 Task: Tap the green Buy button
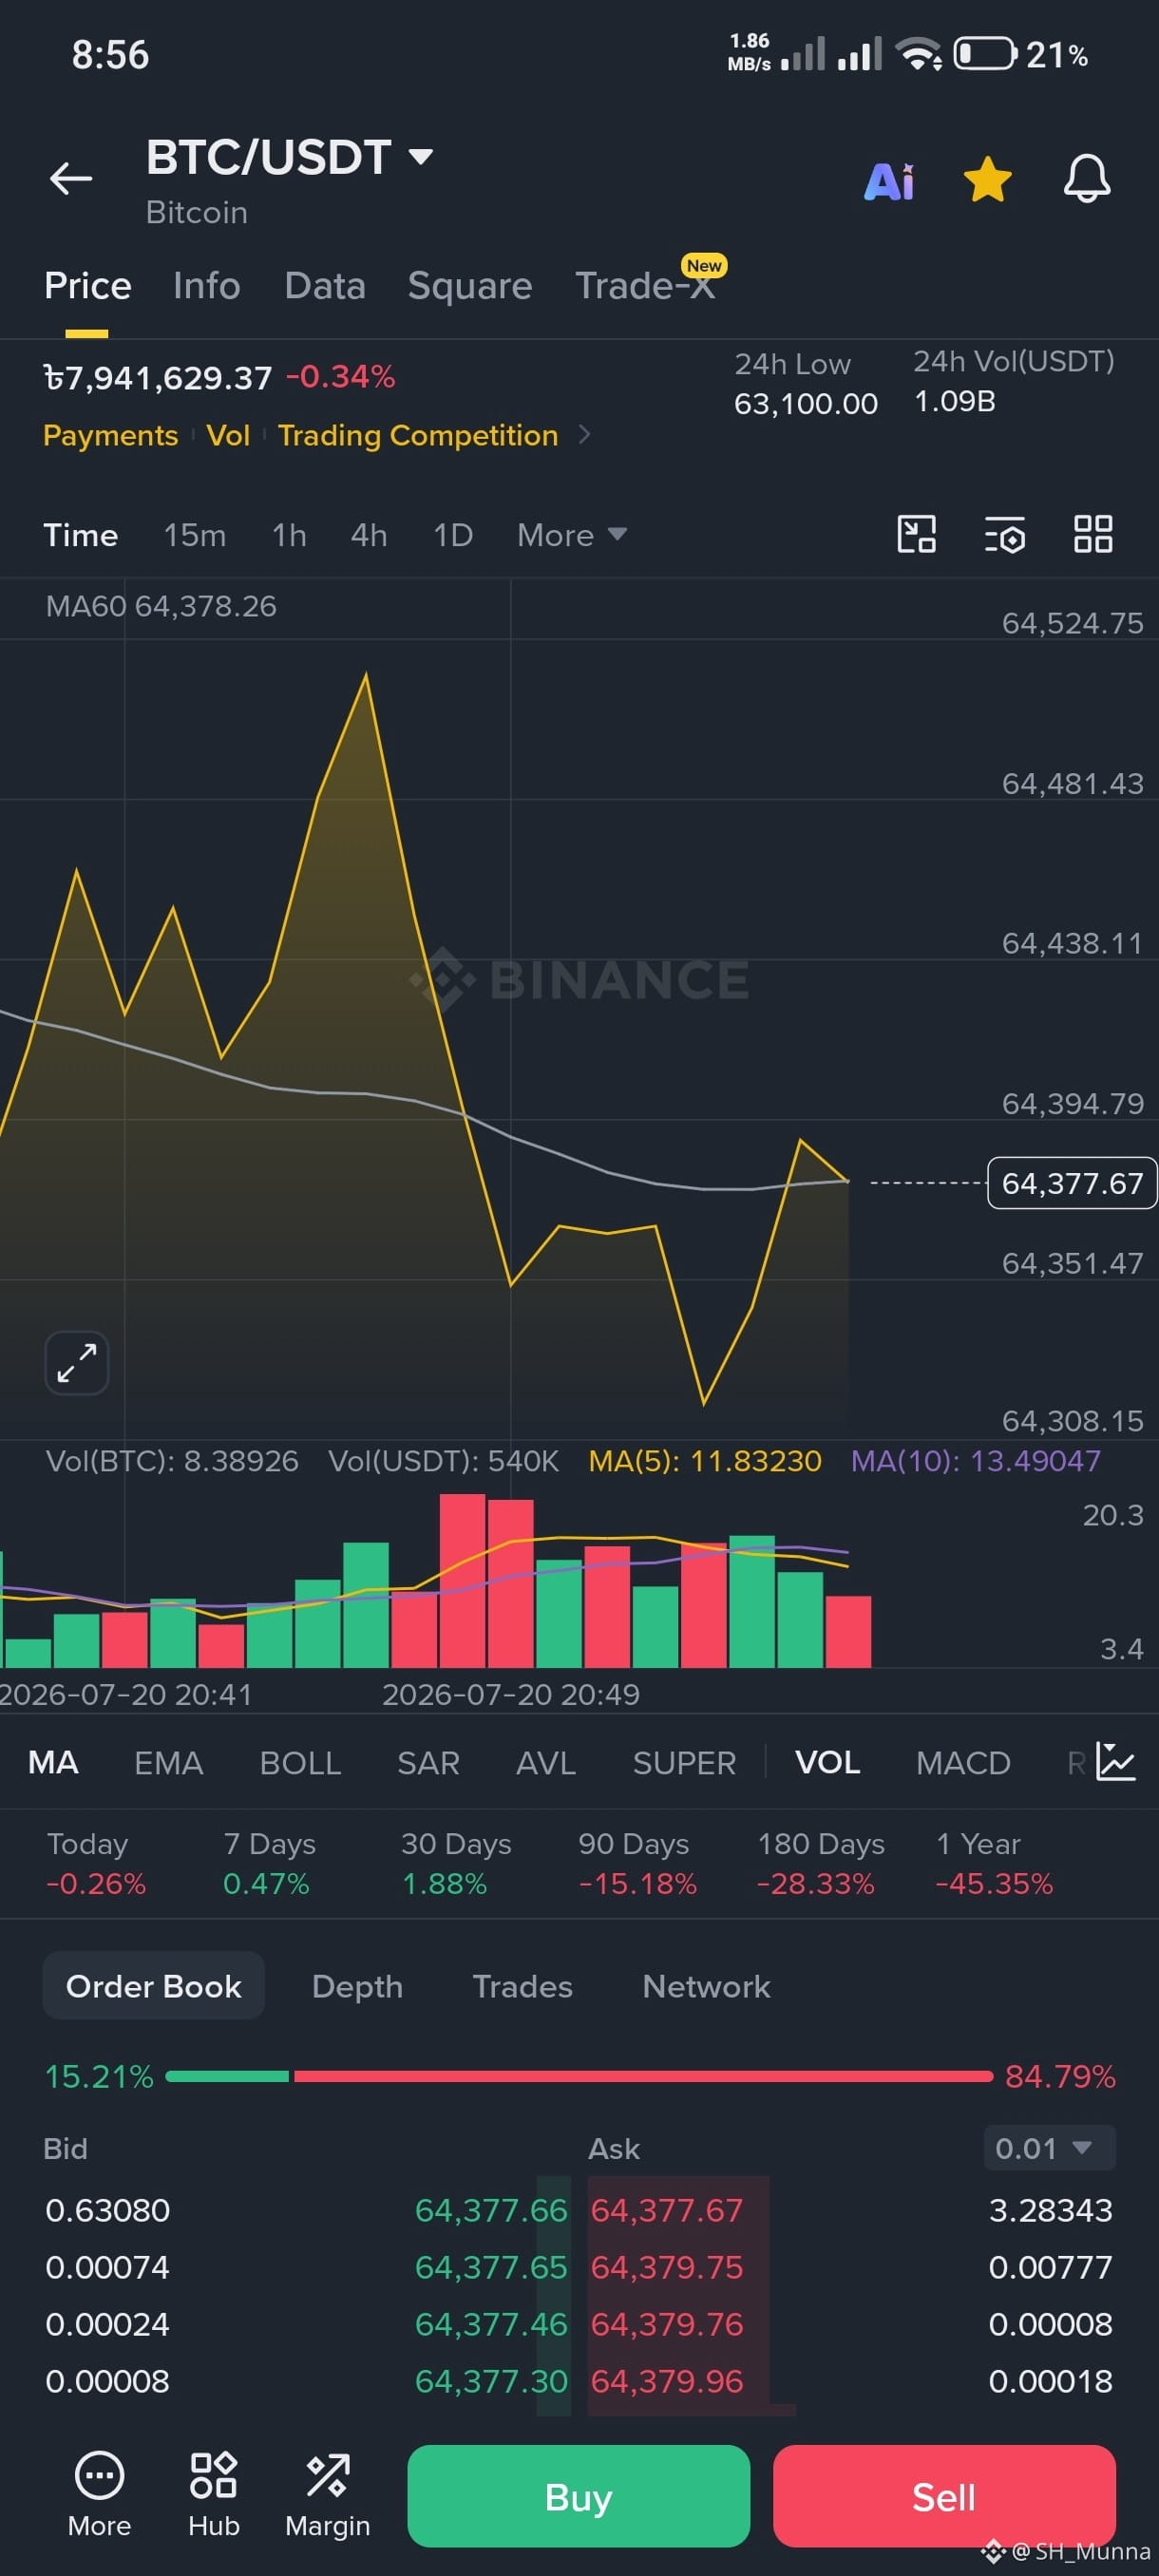click(578, 2497)
